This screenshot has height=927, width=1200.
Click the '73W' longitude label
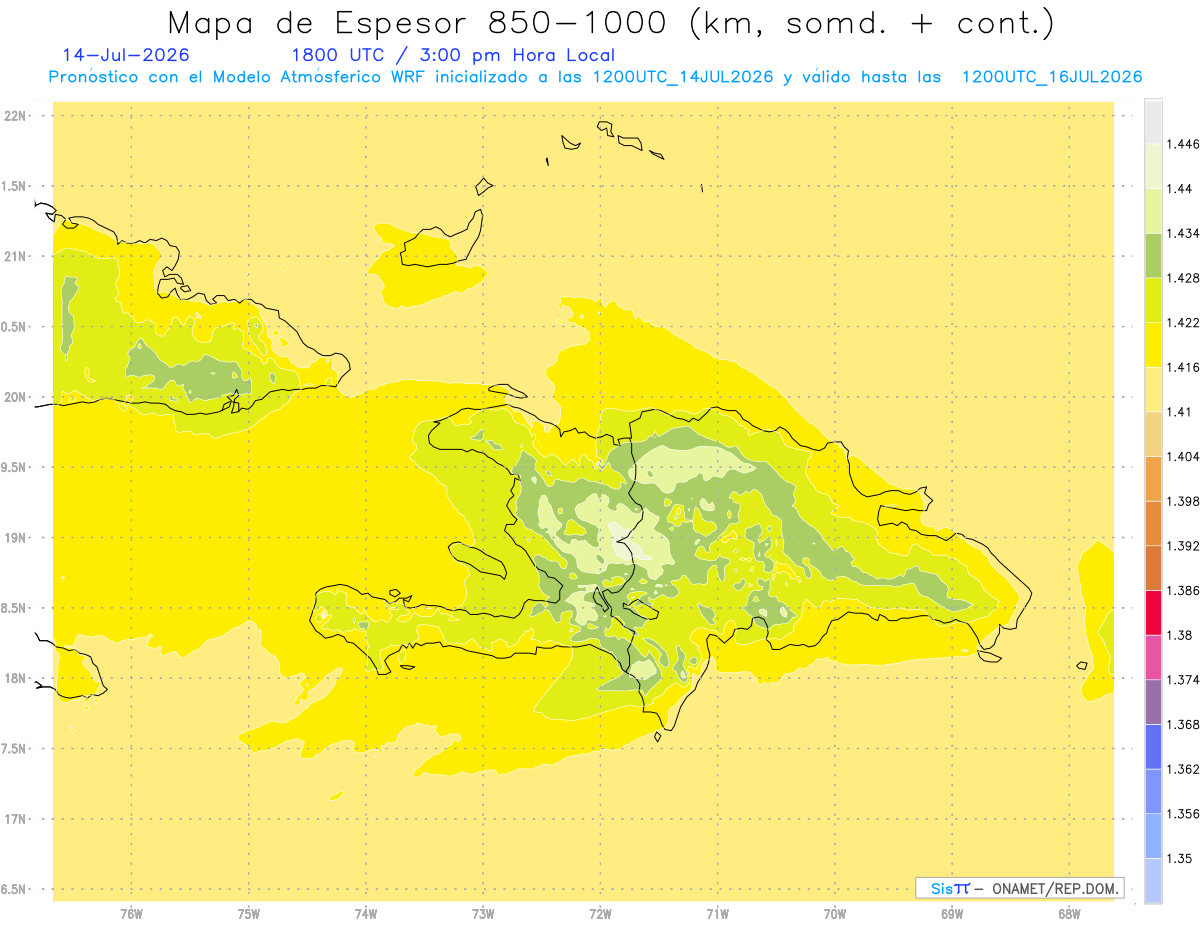pos(483,914)
